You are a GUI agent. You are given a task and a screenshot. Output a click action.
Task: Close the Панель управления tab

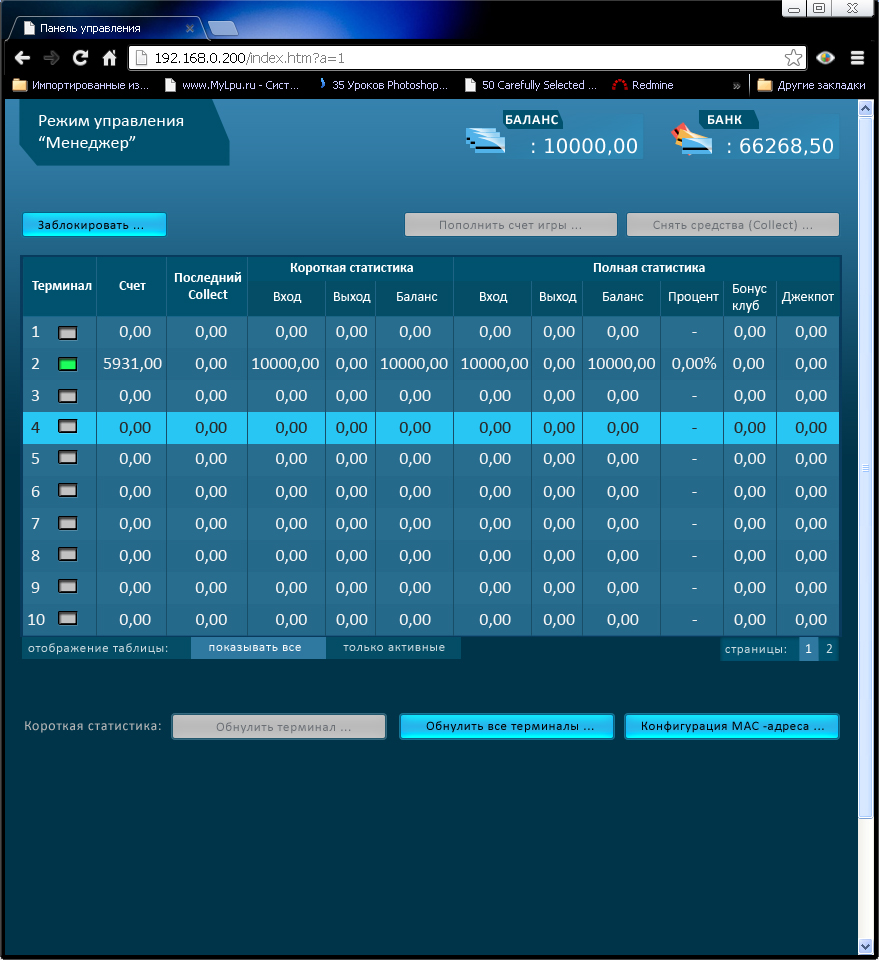coord(190,28)
